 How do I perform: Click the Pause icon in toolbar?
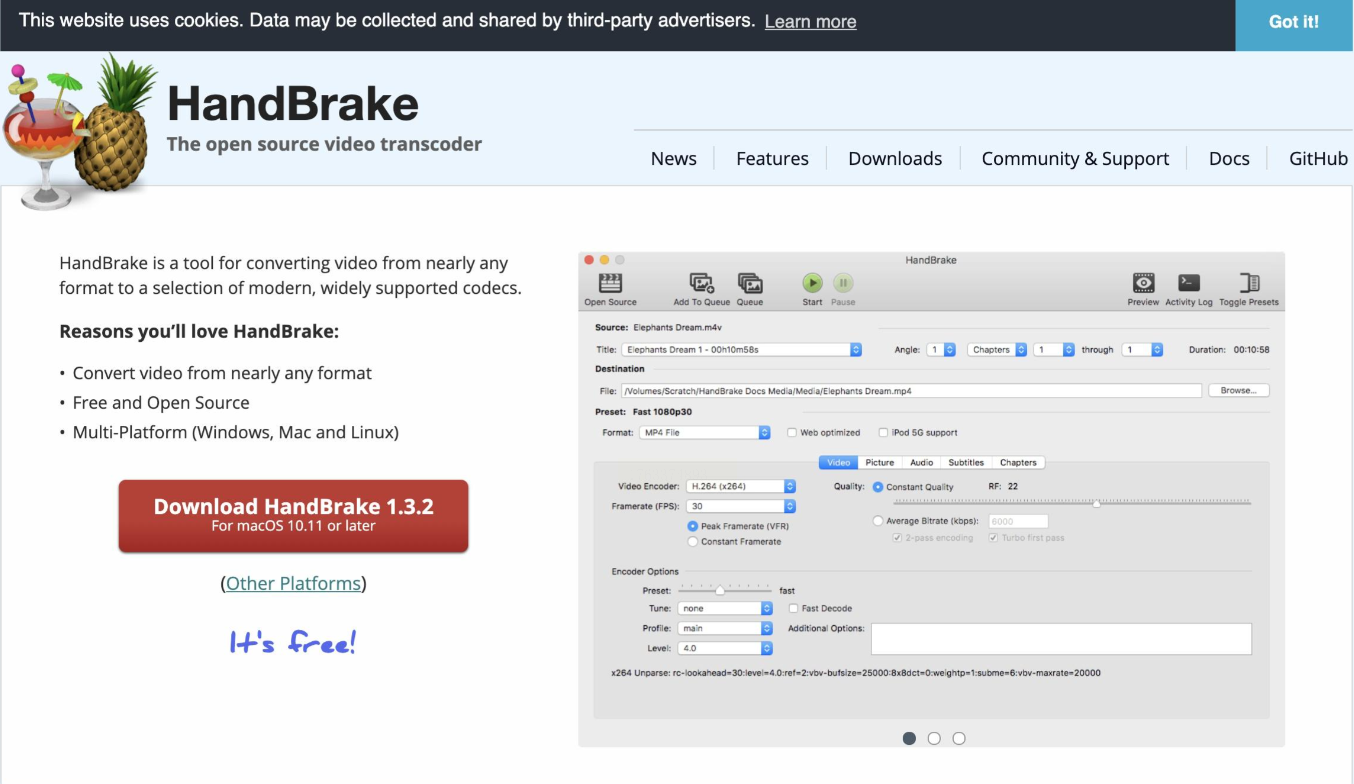click(843, 284)
